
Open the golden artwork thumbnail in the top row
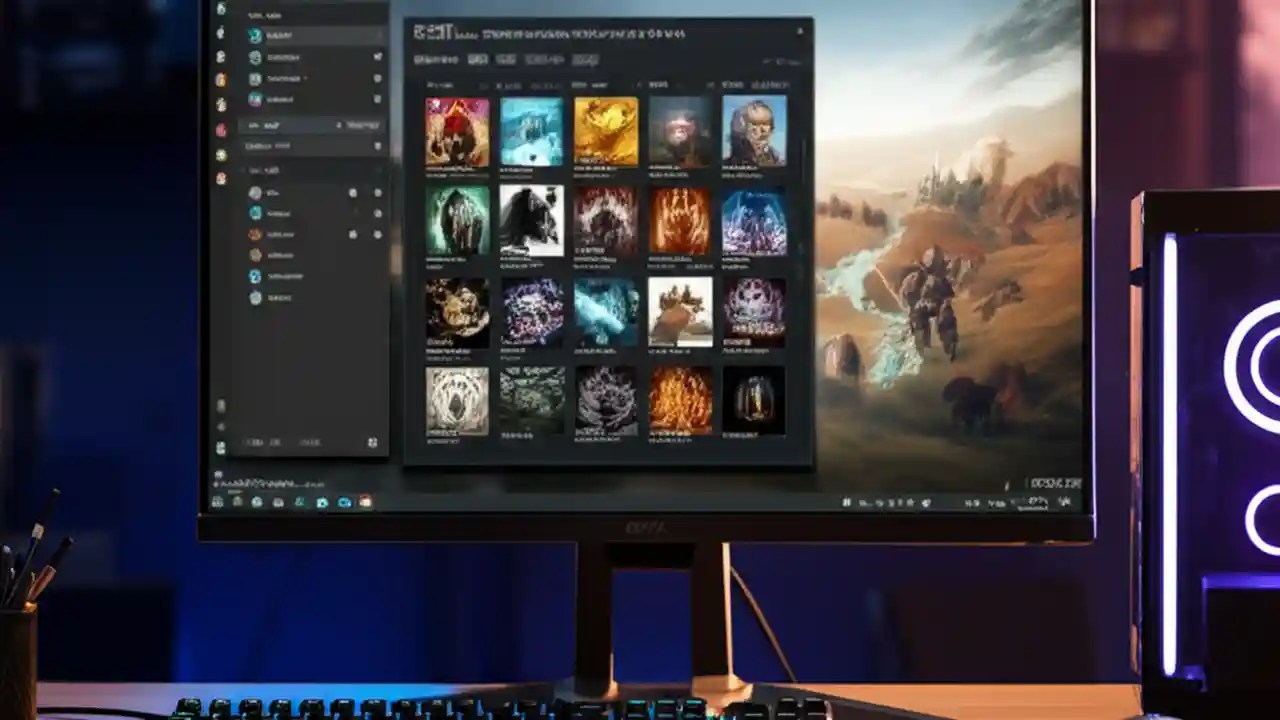pos(605,130)
